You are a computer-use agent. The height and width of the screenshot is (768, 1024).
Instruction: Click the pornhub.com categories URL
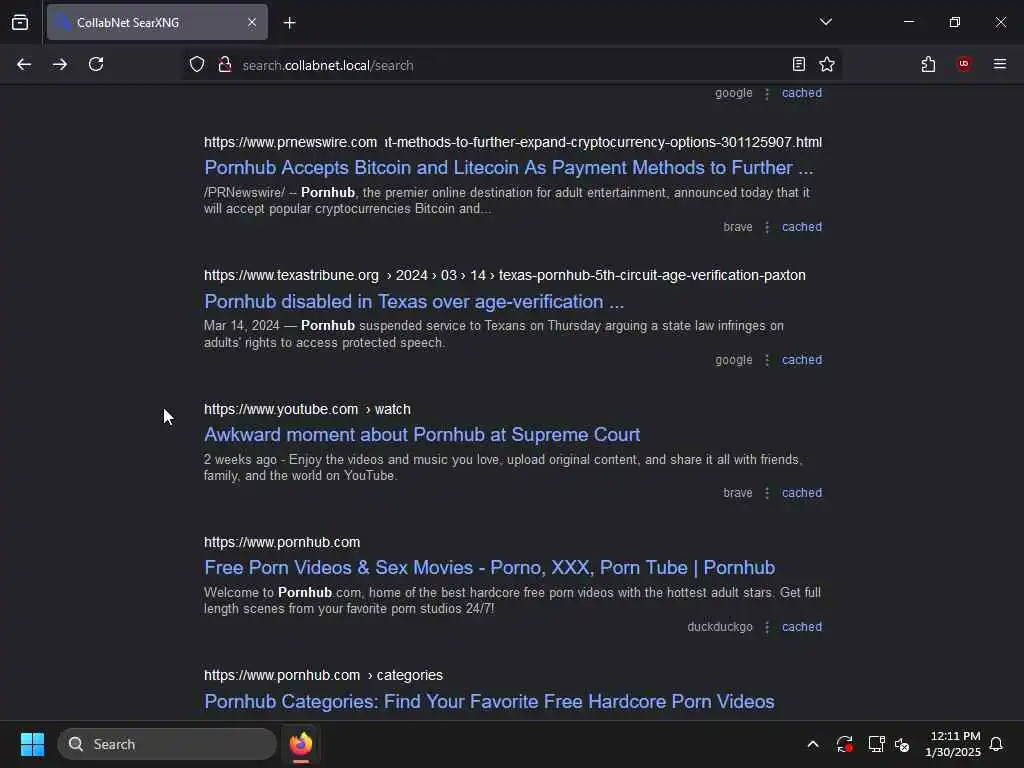pyautogui.click(x=323, y=675)
